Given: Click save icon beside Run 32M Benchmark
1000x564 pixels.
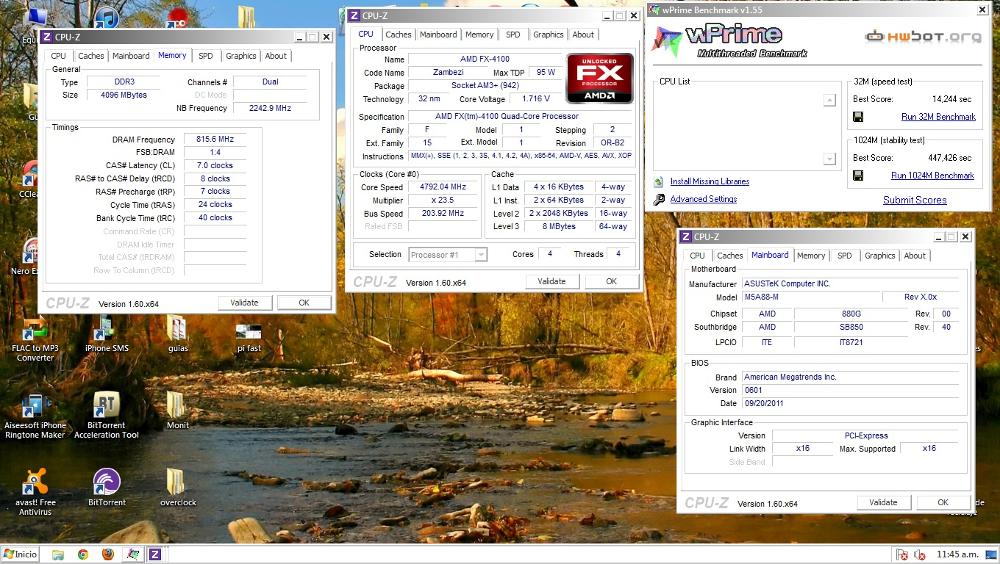Looking at the screenshot, I should (x=858, y=117).
